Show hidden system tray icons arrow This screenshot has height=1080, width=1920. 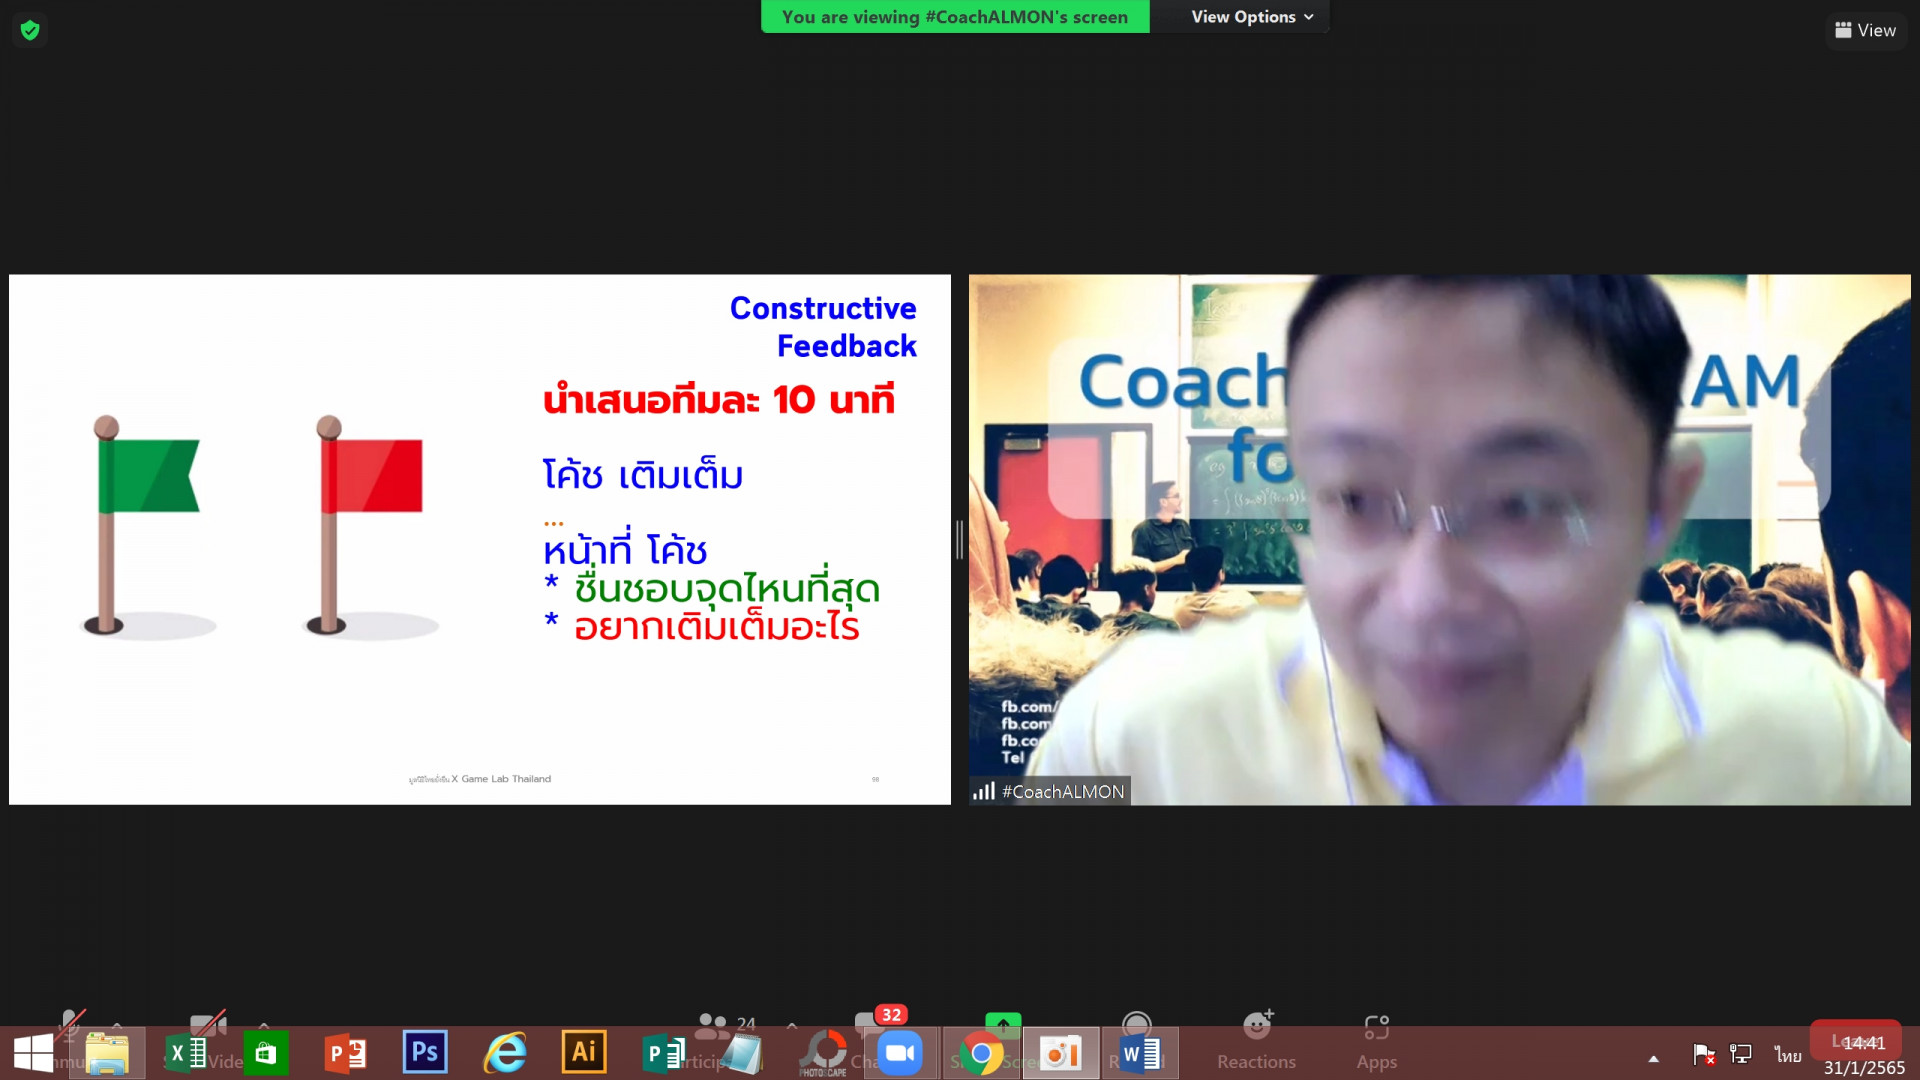pyautogui.click(x=1654, y=1058)
